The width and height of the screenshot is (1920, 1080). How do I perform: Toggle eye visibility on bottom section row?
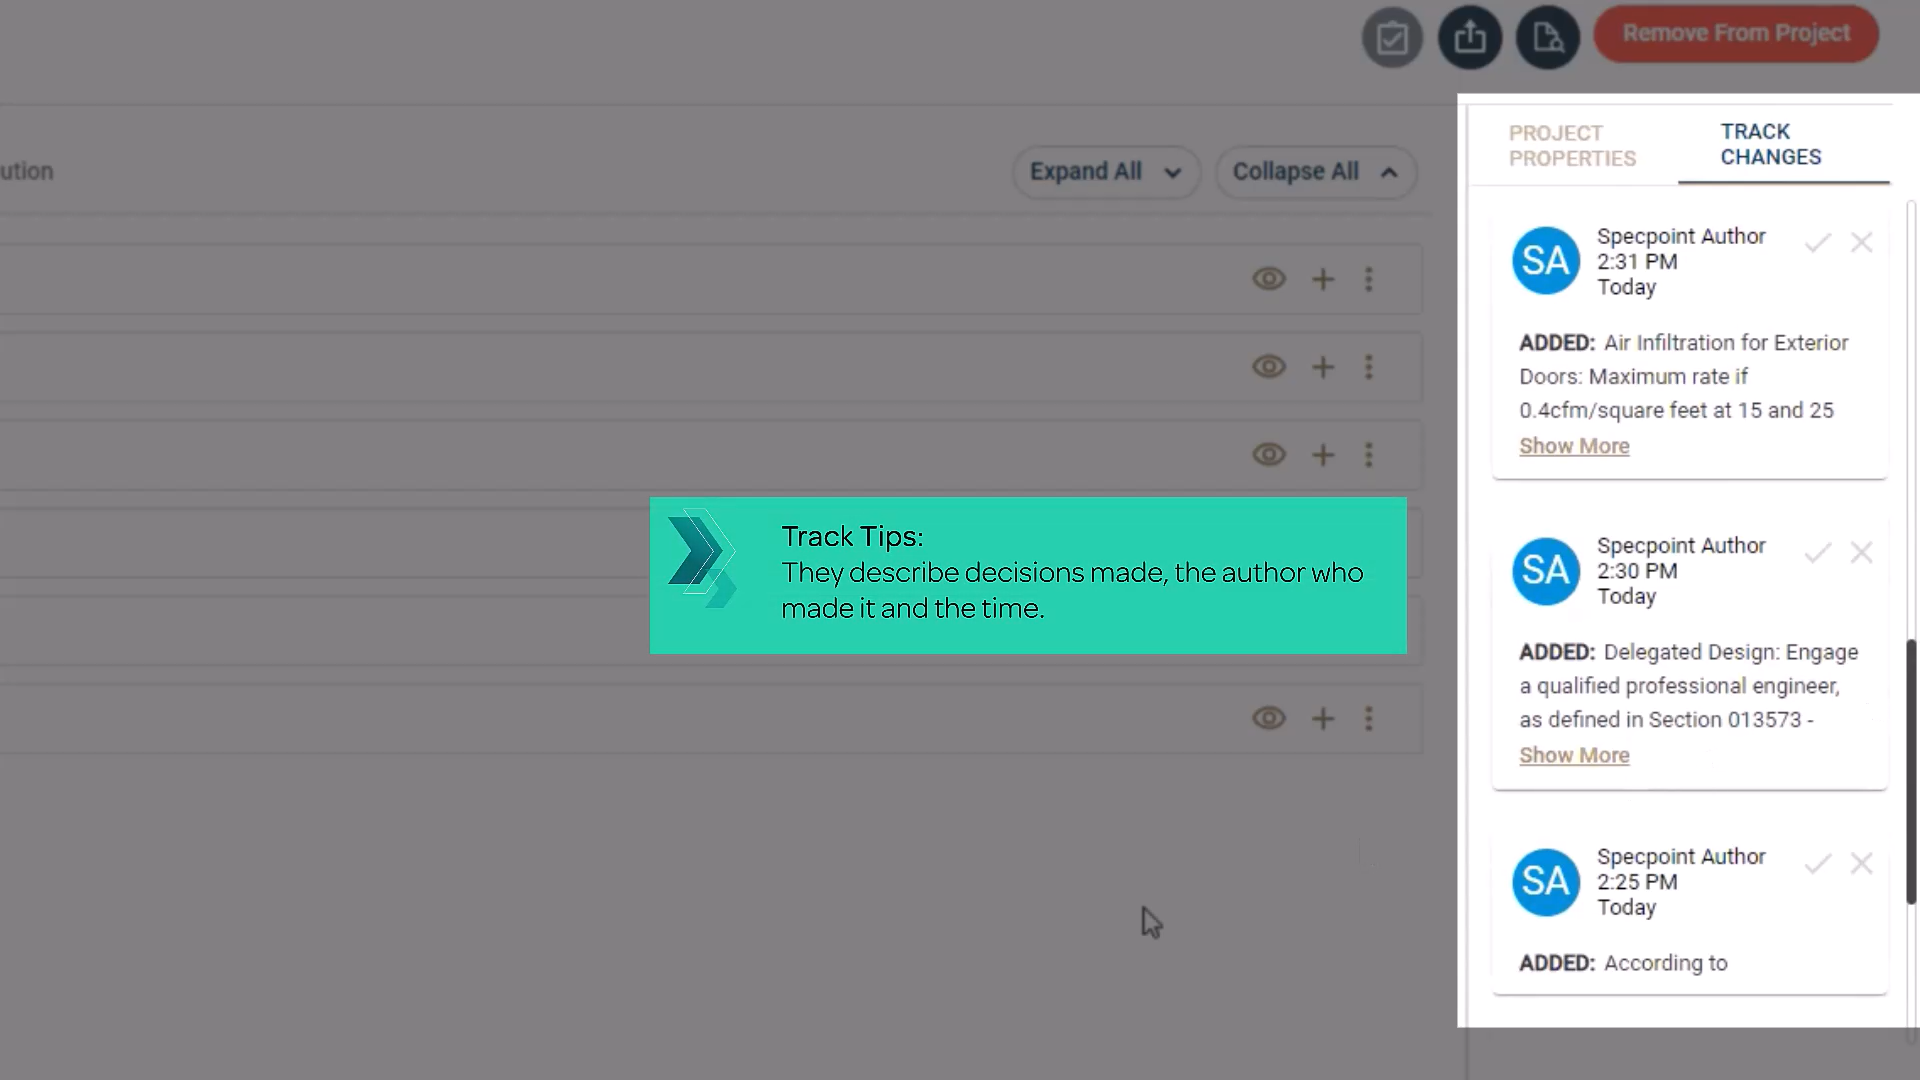click(x=1269, y=719)
